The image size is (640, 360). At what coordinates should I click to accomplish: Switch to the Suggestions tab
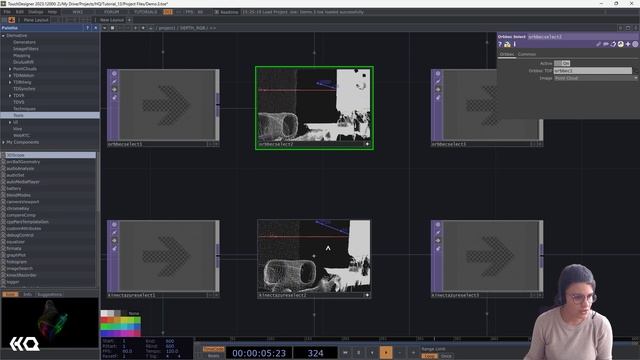[x=49, y=294]
